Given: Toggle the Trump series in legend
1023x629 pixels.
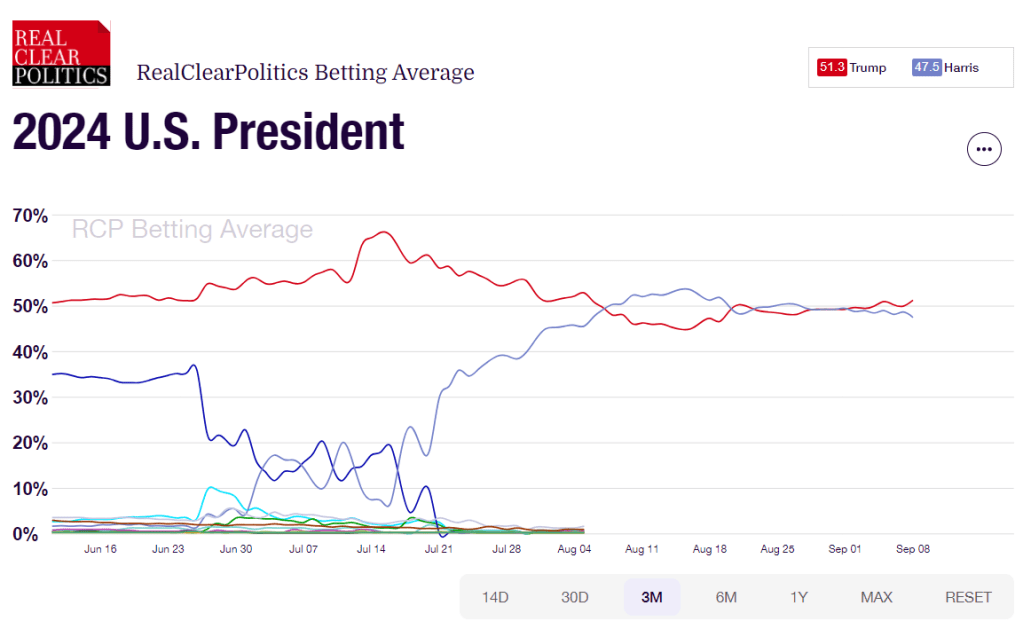Looking at the screenshot, I should click(867, 68).
